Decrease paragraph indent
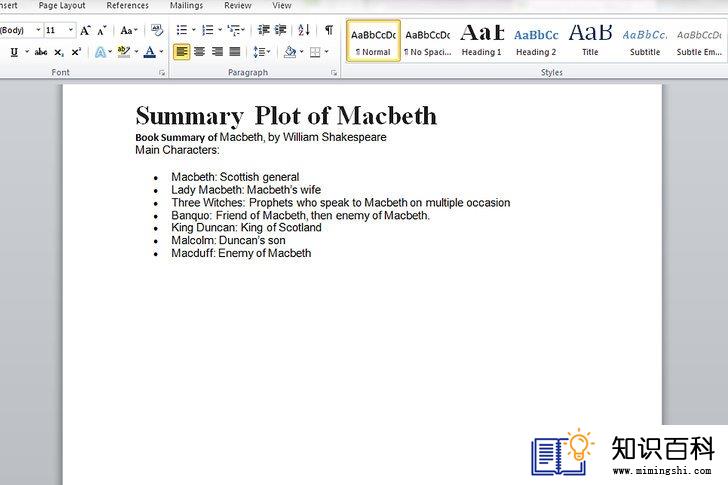The width and height of the screenshot is (728, 485). click(264, 31)
